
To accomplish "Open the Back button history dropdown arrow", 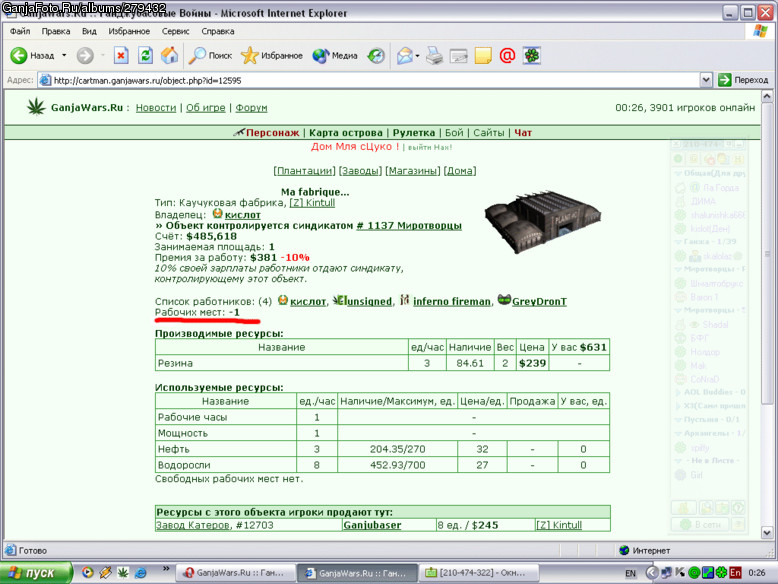I will coord(64,56).
